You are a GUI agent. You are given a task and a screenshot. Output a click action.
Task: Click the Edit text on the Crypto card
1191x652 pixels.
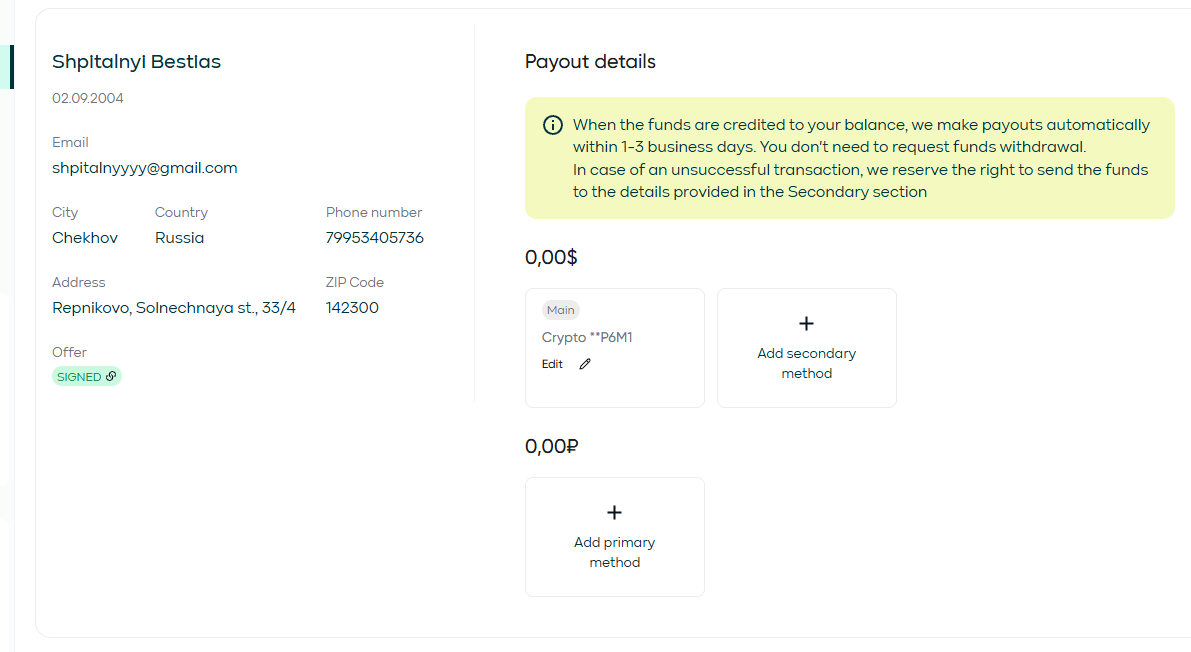coord(552,364)
